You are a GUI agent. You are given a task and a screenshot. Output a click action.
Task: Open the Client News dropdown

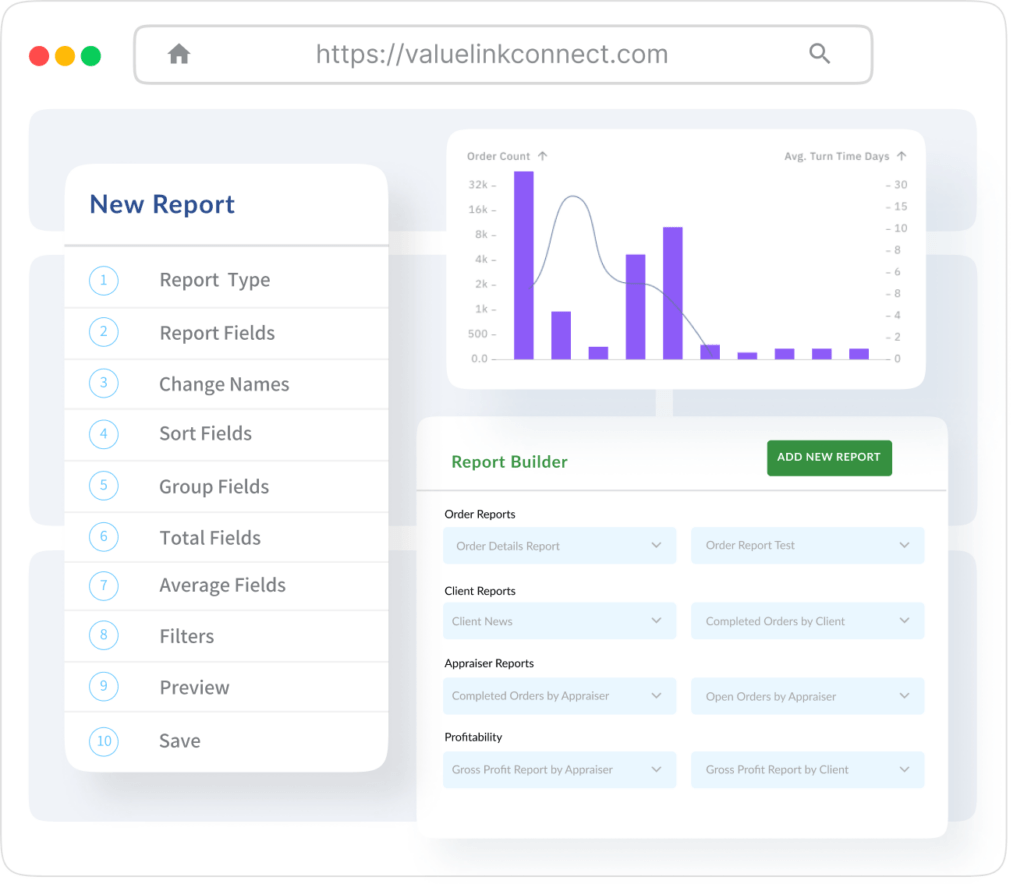[x=559, y=621]
